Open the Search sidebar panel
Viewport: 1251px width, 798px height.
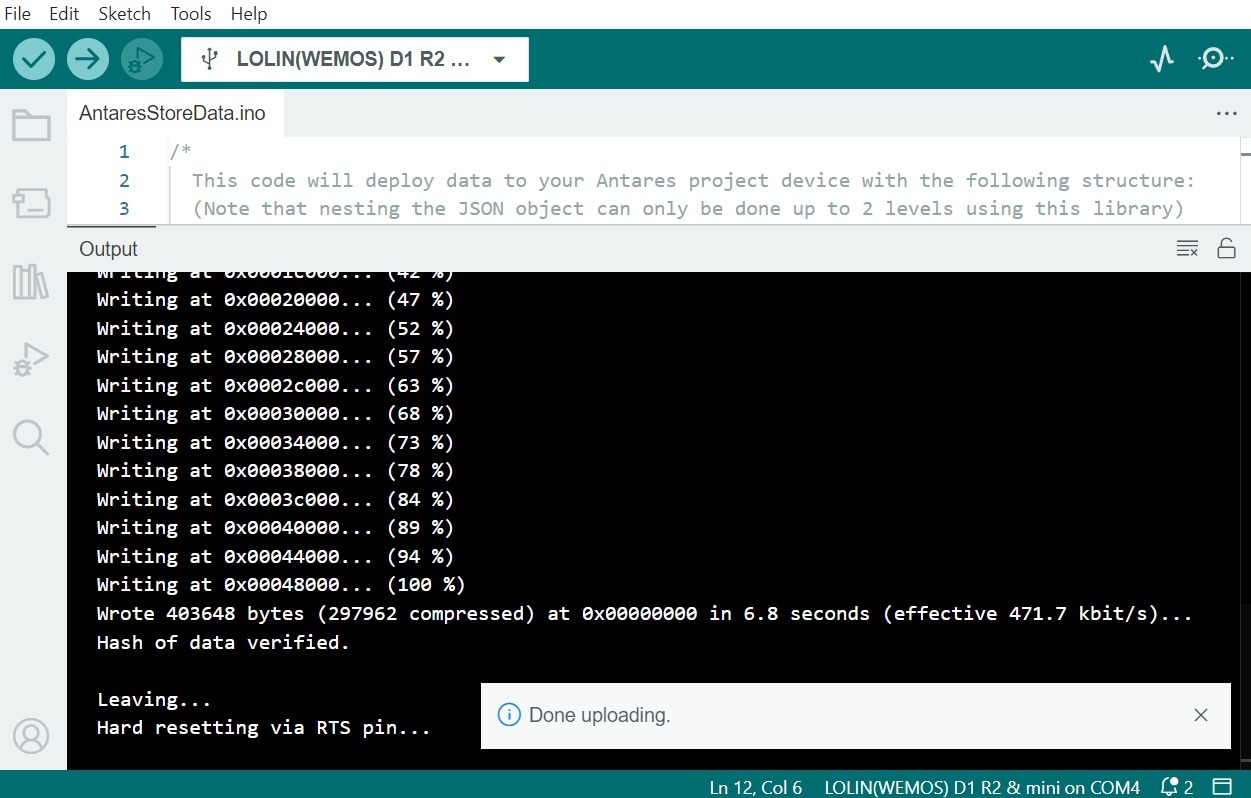click(31, 437)
